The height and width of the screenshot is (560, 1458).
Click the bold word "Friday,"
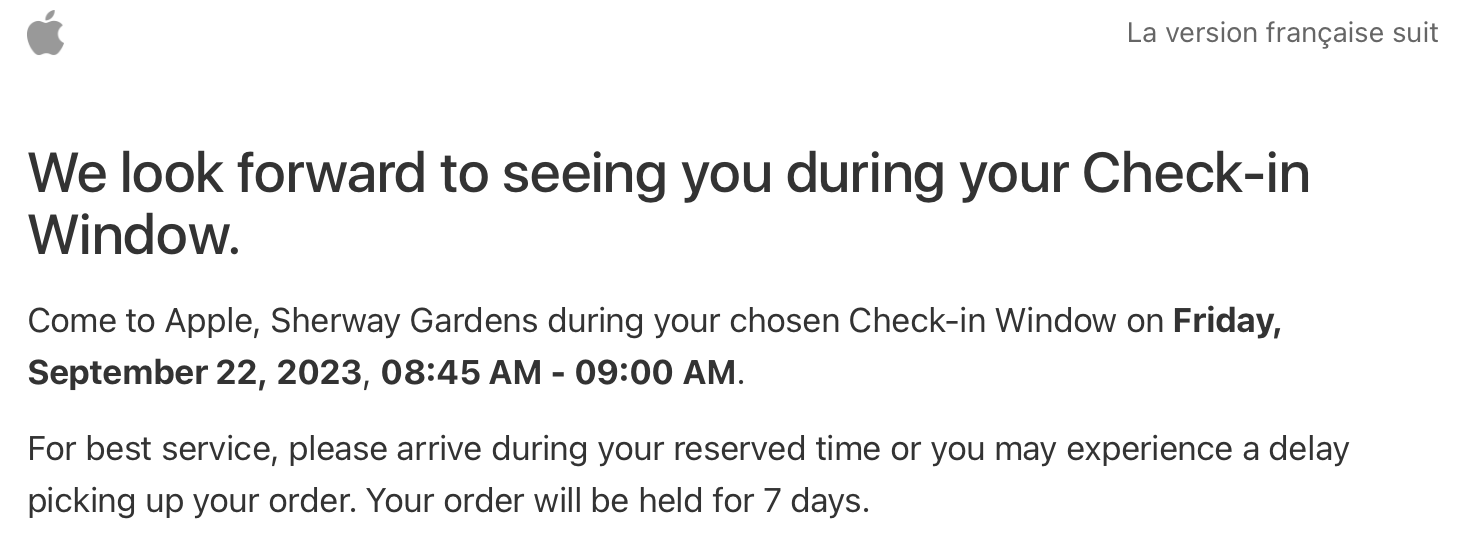pos(1227,322)
